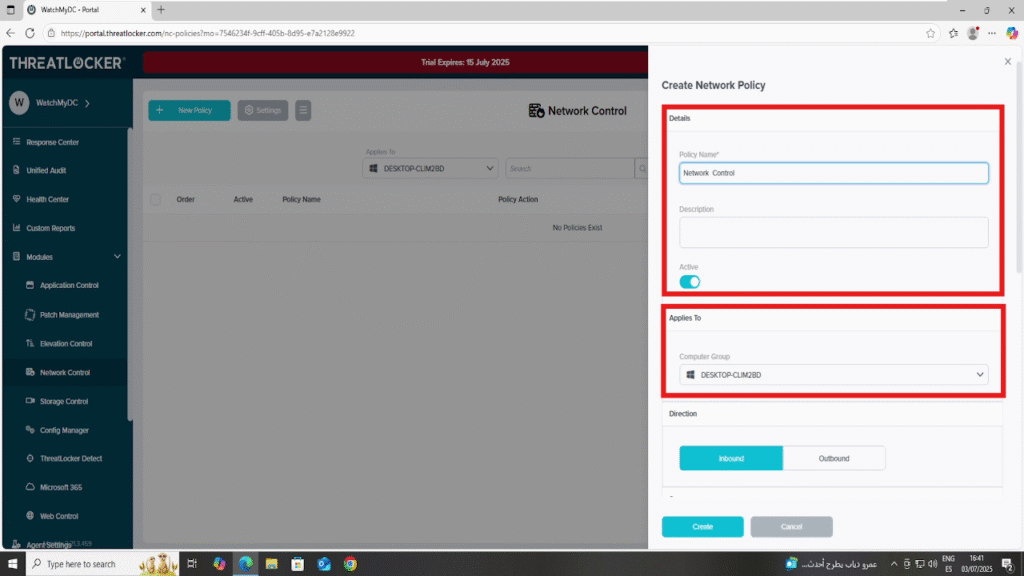This screenshot has width=1024, height=576.
Task: Click the Create button
Action: pyautogui.click(x=703, y=526)
